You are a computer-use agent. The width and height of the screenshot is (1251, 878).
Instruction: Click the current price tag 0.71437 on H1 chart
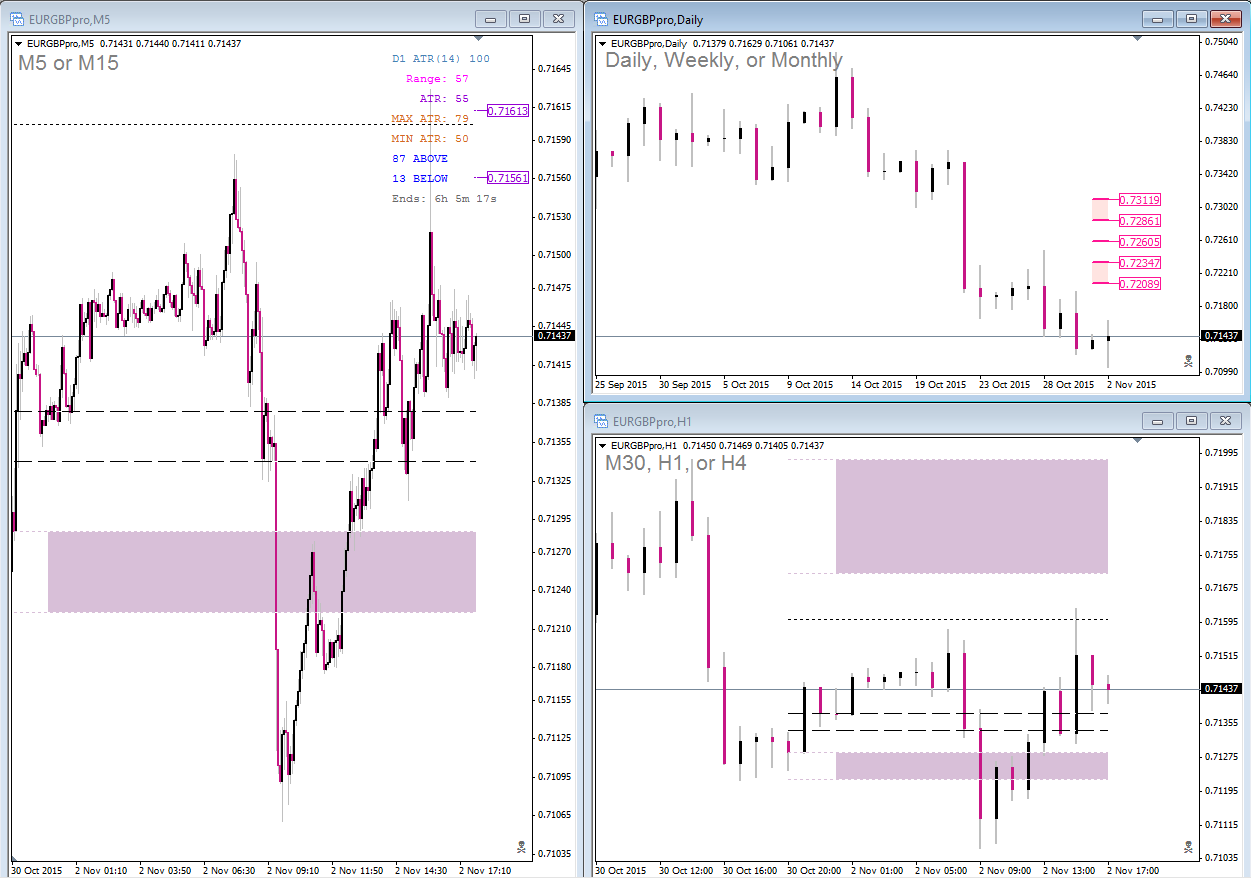[x=1222, y=689]
